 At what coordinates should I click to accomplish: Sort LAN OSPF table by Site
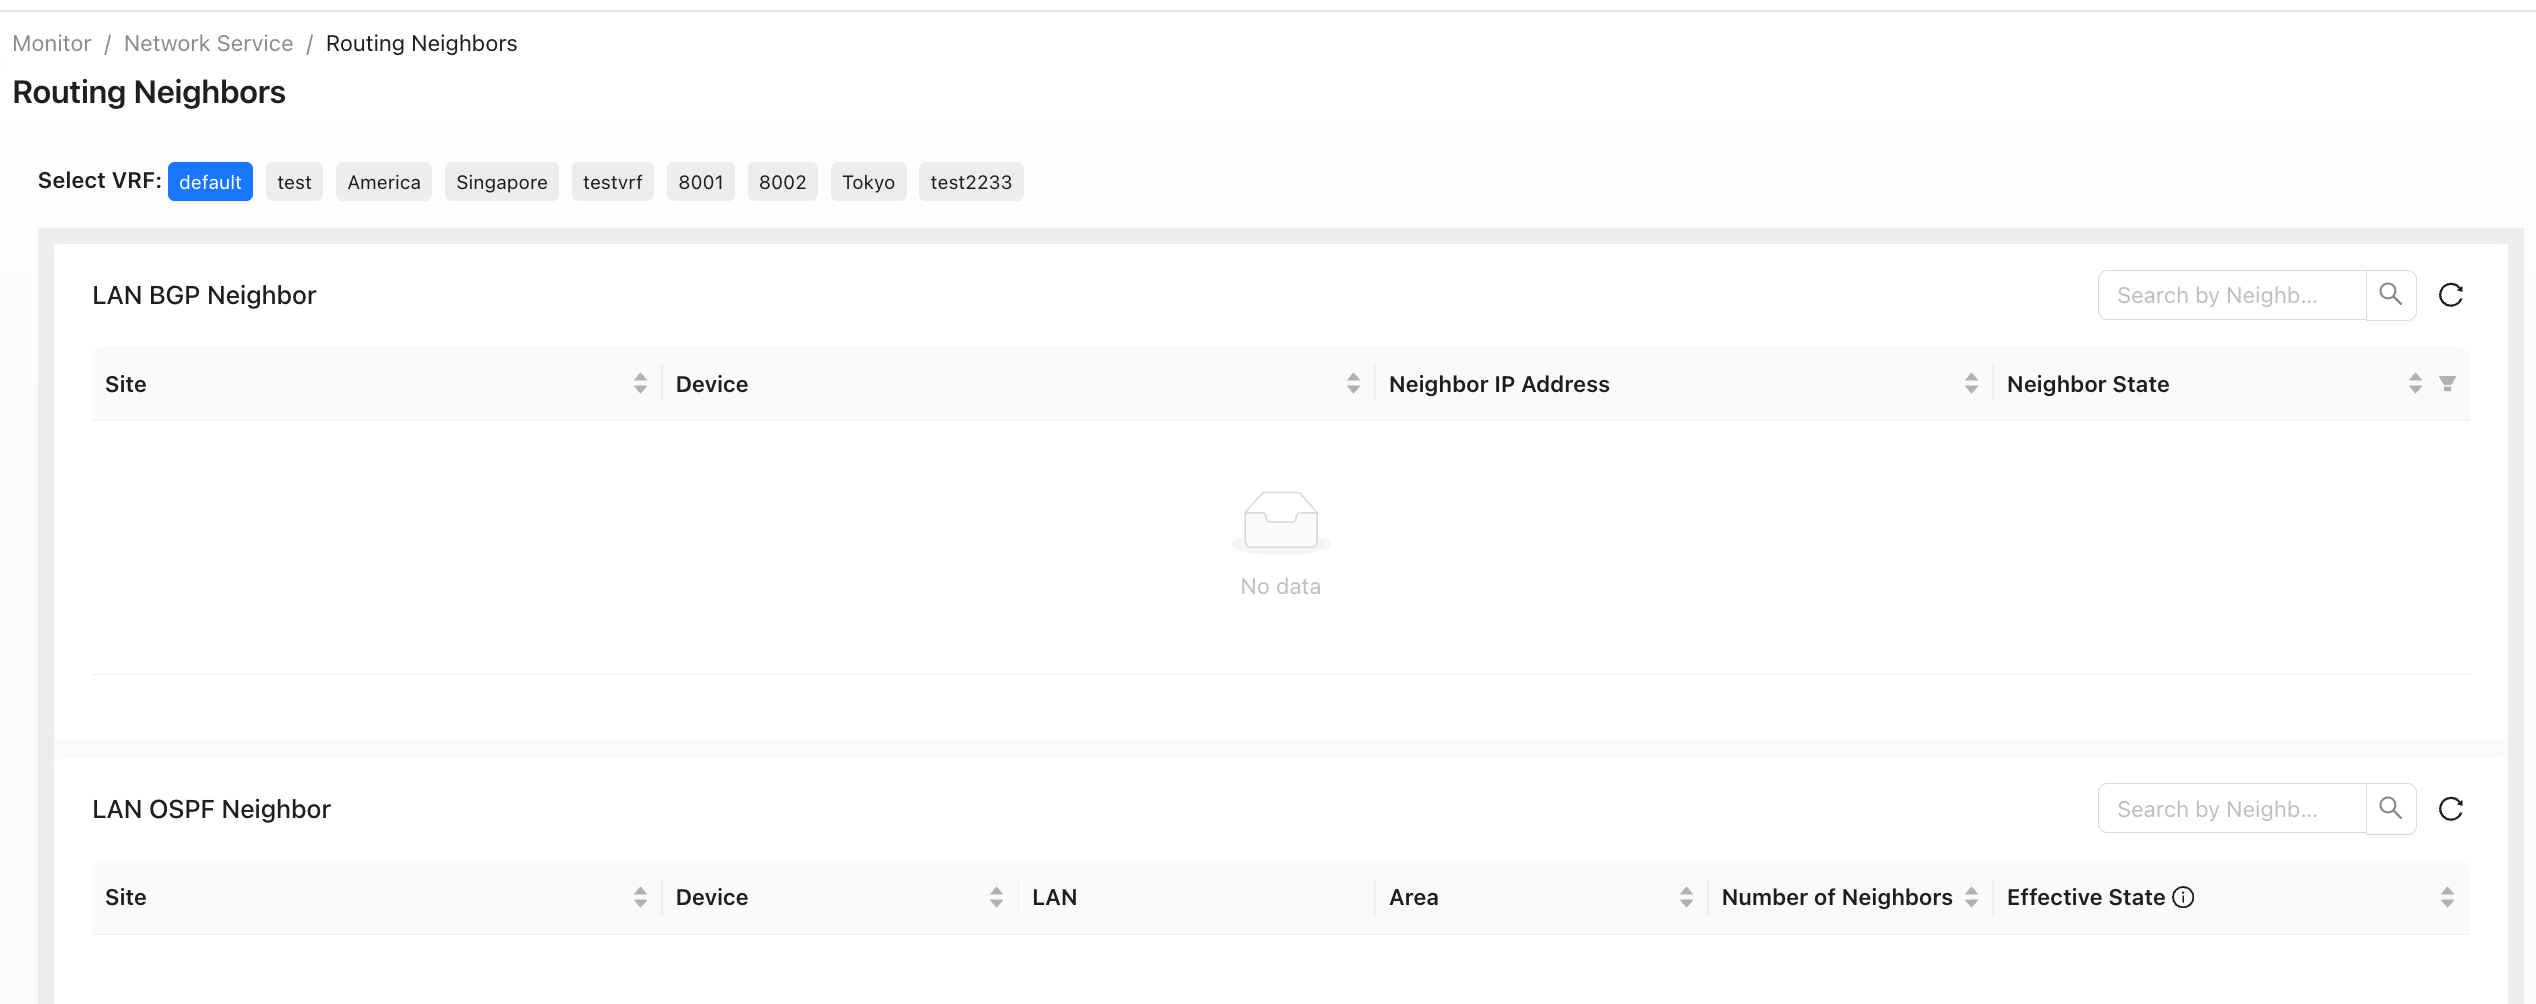[x=640, y=897]
